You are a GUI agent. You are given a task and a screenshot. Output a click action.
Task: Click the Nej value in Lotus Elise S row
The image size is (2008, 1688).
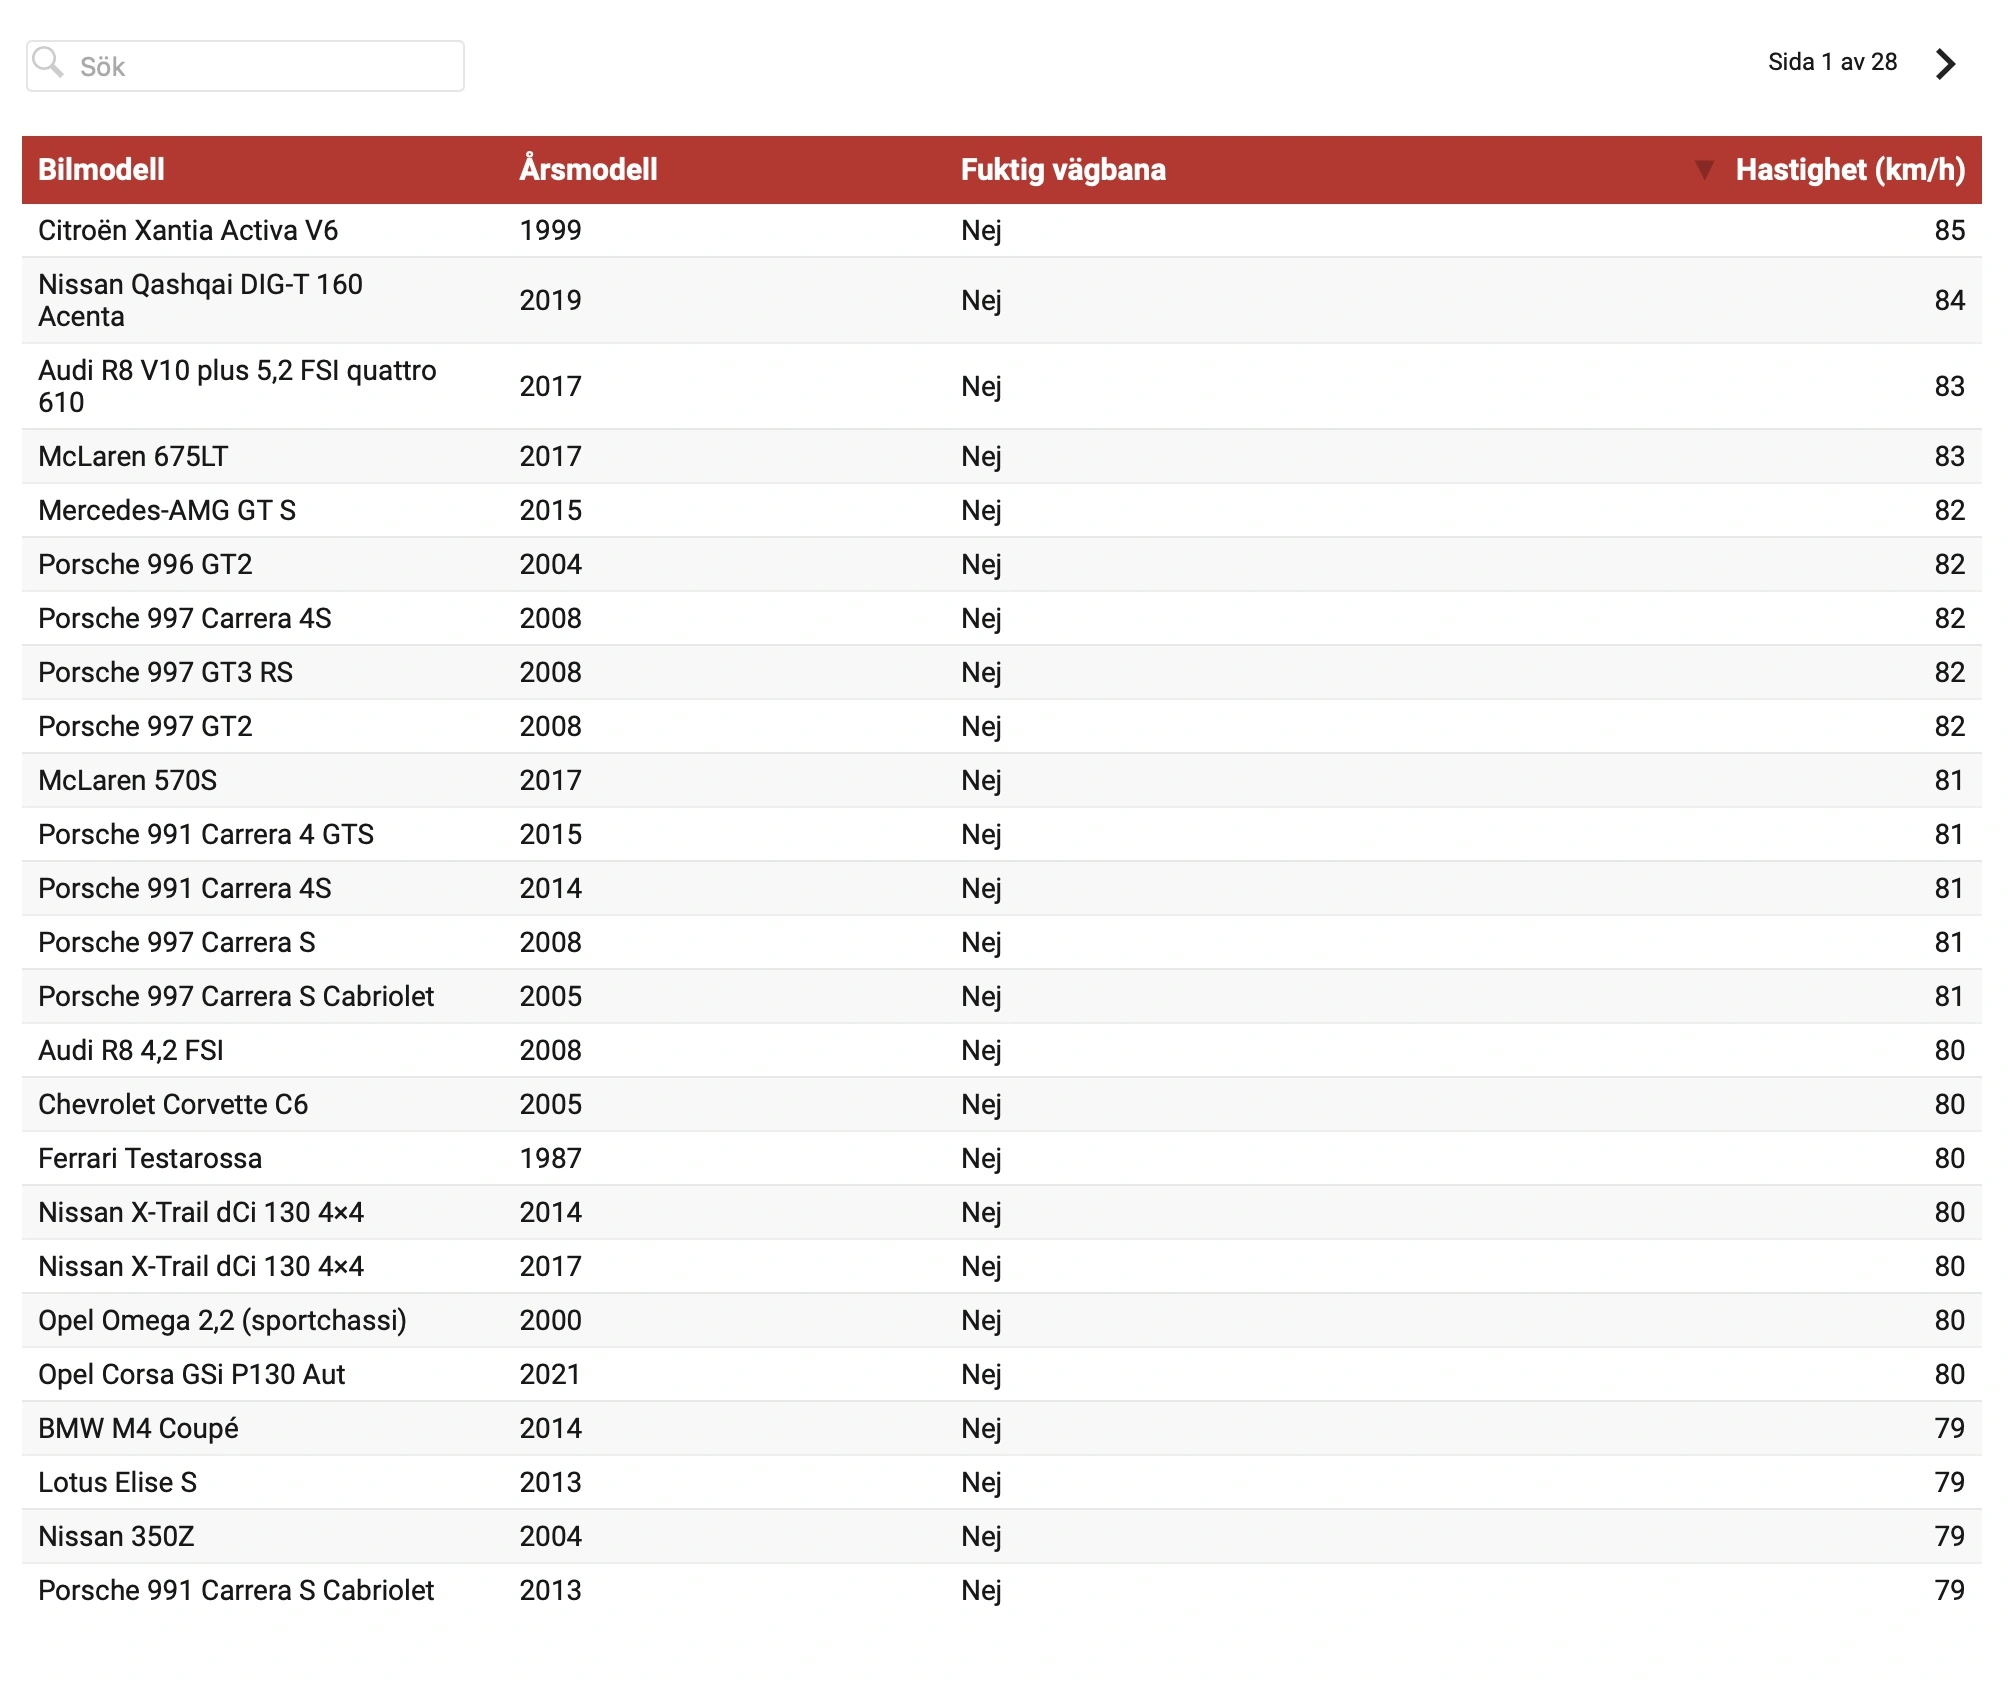(981, 1484)
